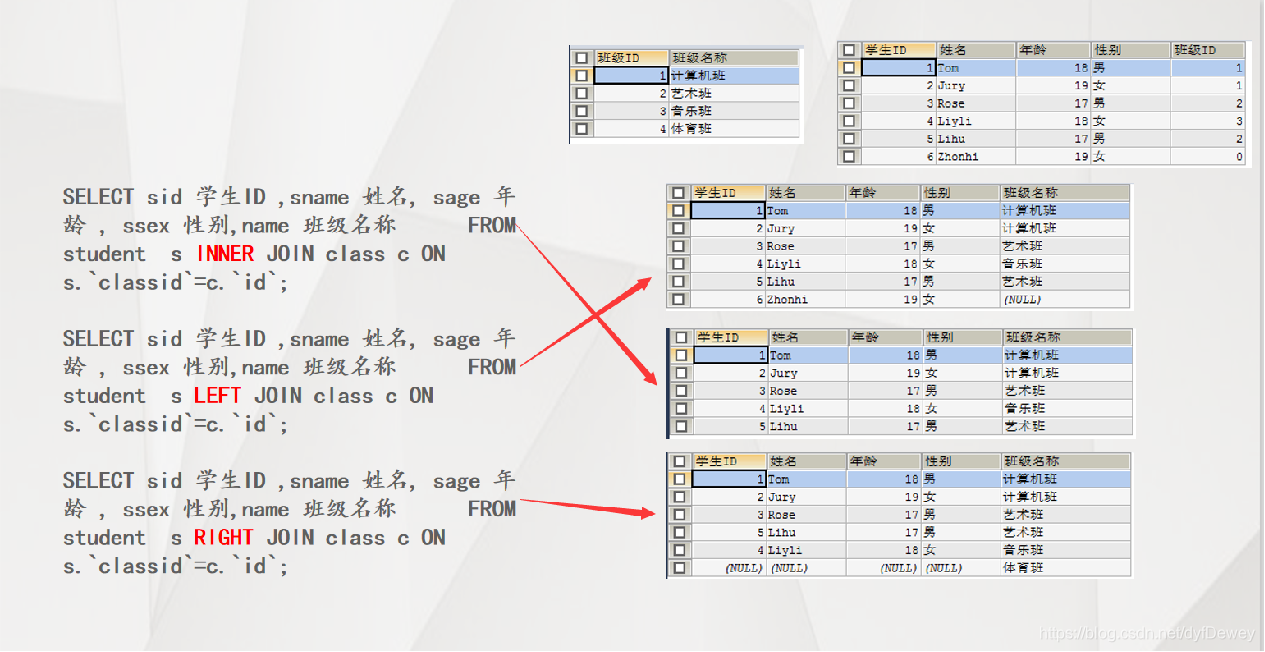Toggle select-all header checkbox of class table
The width and height of the screenshot is (1265, 652).
581,58
